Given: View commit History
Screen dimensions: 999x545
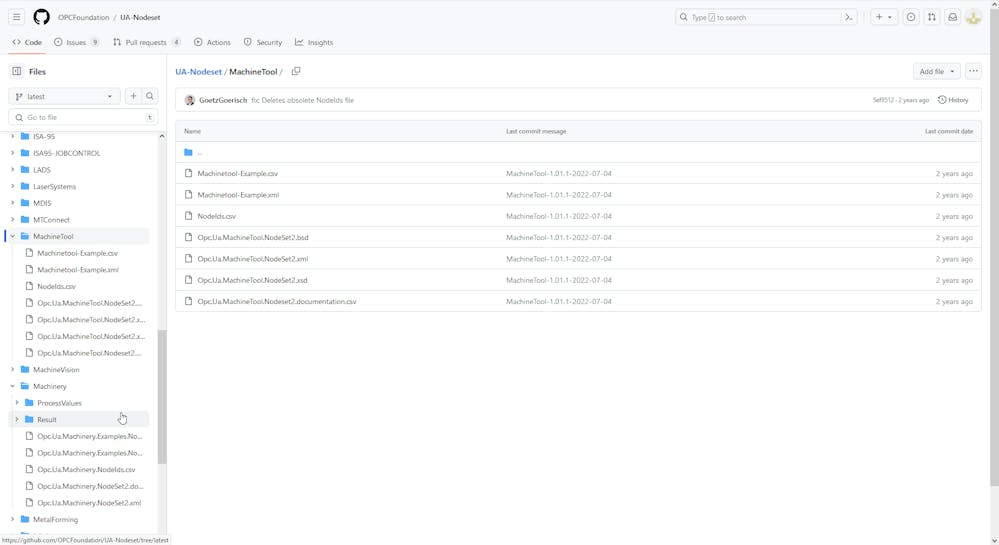Looking at the screenshot, I should pos(953,100).
